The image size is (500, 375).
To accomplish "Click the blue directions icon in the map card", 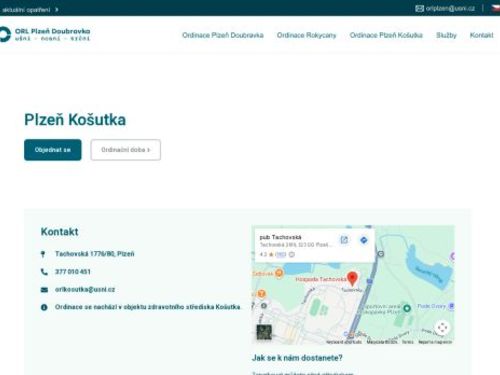I will click(x=364, y=240).
